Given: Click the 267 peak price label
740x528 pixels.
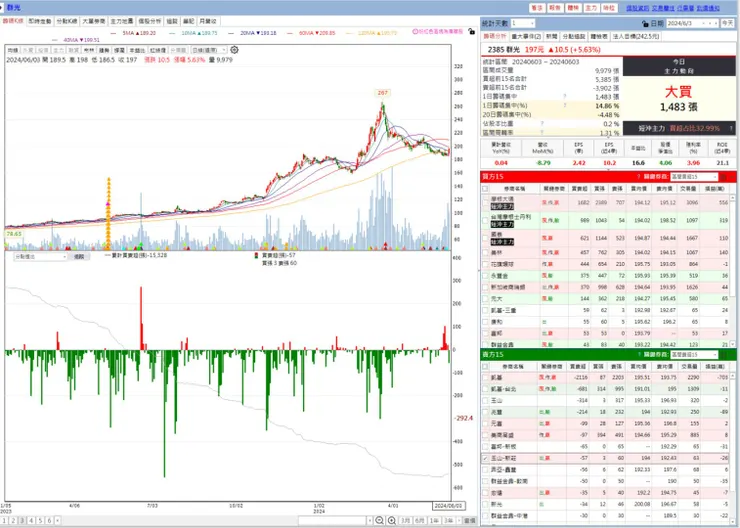Looking at the screenshot, I should tap(382, 92).
